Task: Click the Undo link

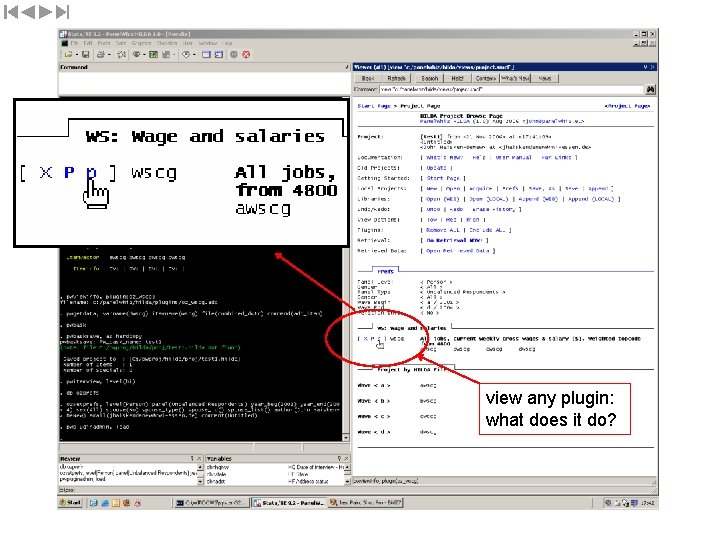Action: coord(433,209)
